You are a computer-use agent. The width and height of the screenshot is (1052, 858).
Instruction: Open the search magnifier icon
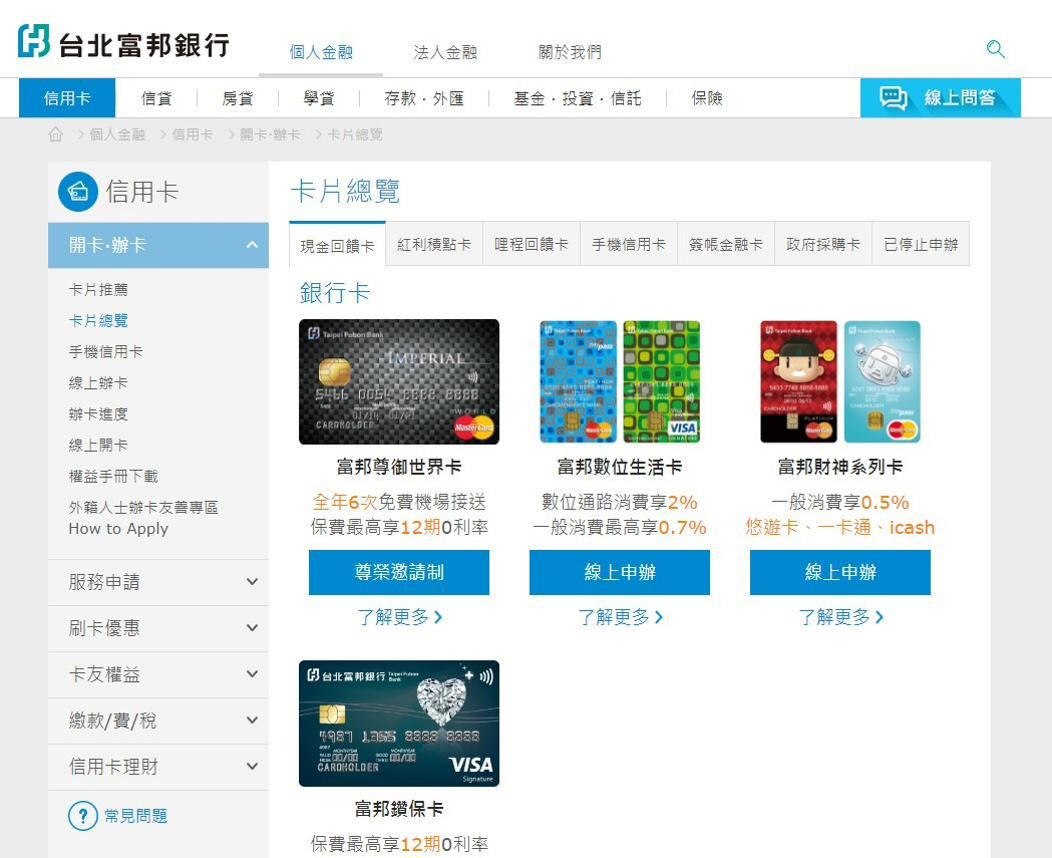(x=996, y=49)
